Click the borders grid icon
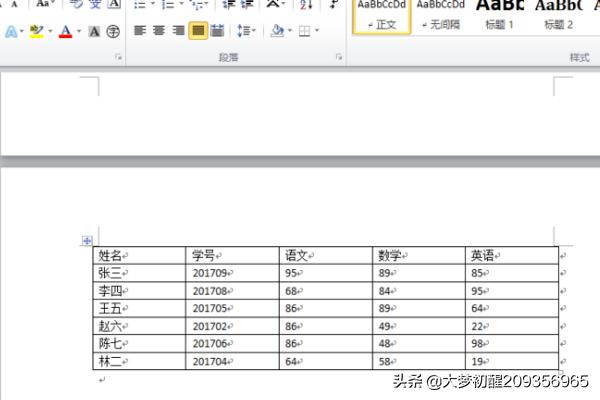The width and height of the screenshot is (600, 400). [x=304, y=31]
